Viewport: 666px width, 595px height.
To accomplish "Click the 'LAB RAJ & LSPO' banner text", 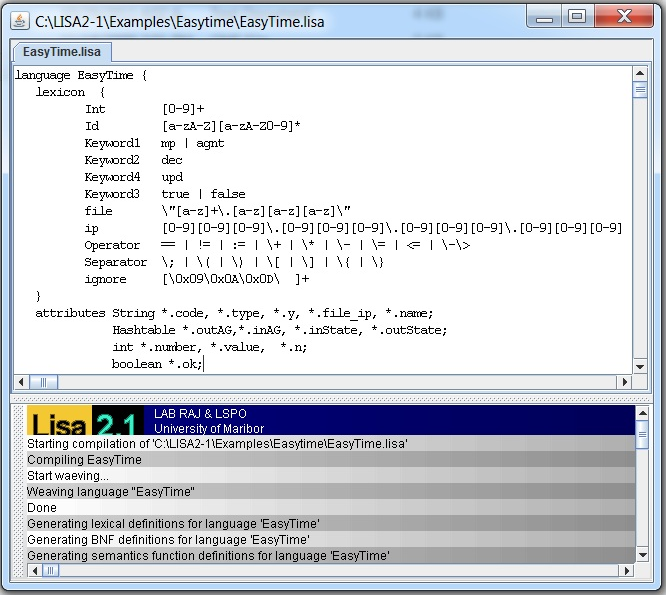I will [200, 413].
